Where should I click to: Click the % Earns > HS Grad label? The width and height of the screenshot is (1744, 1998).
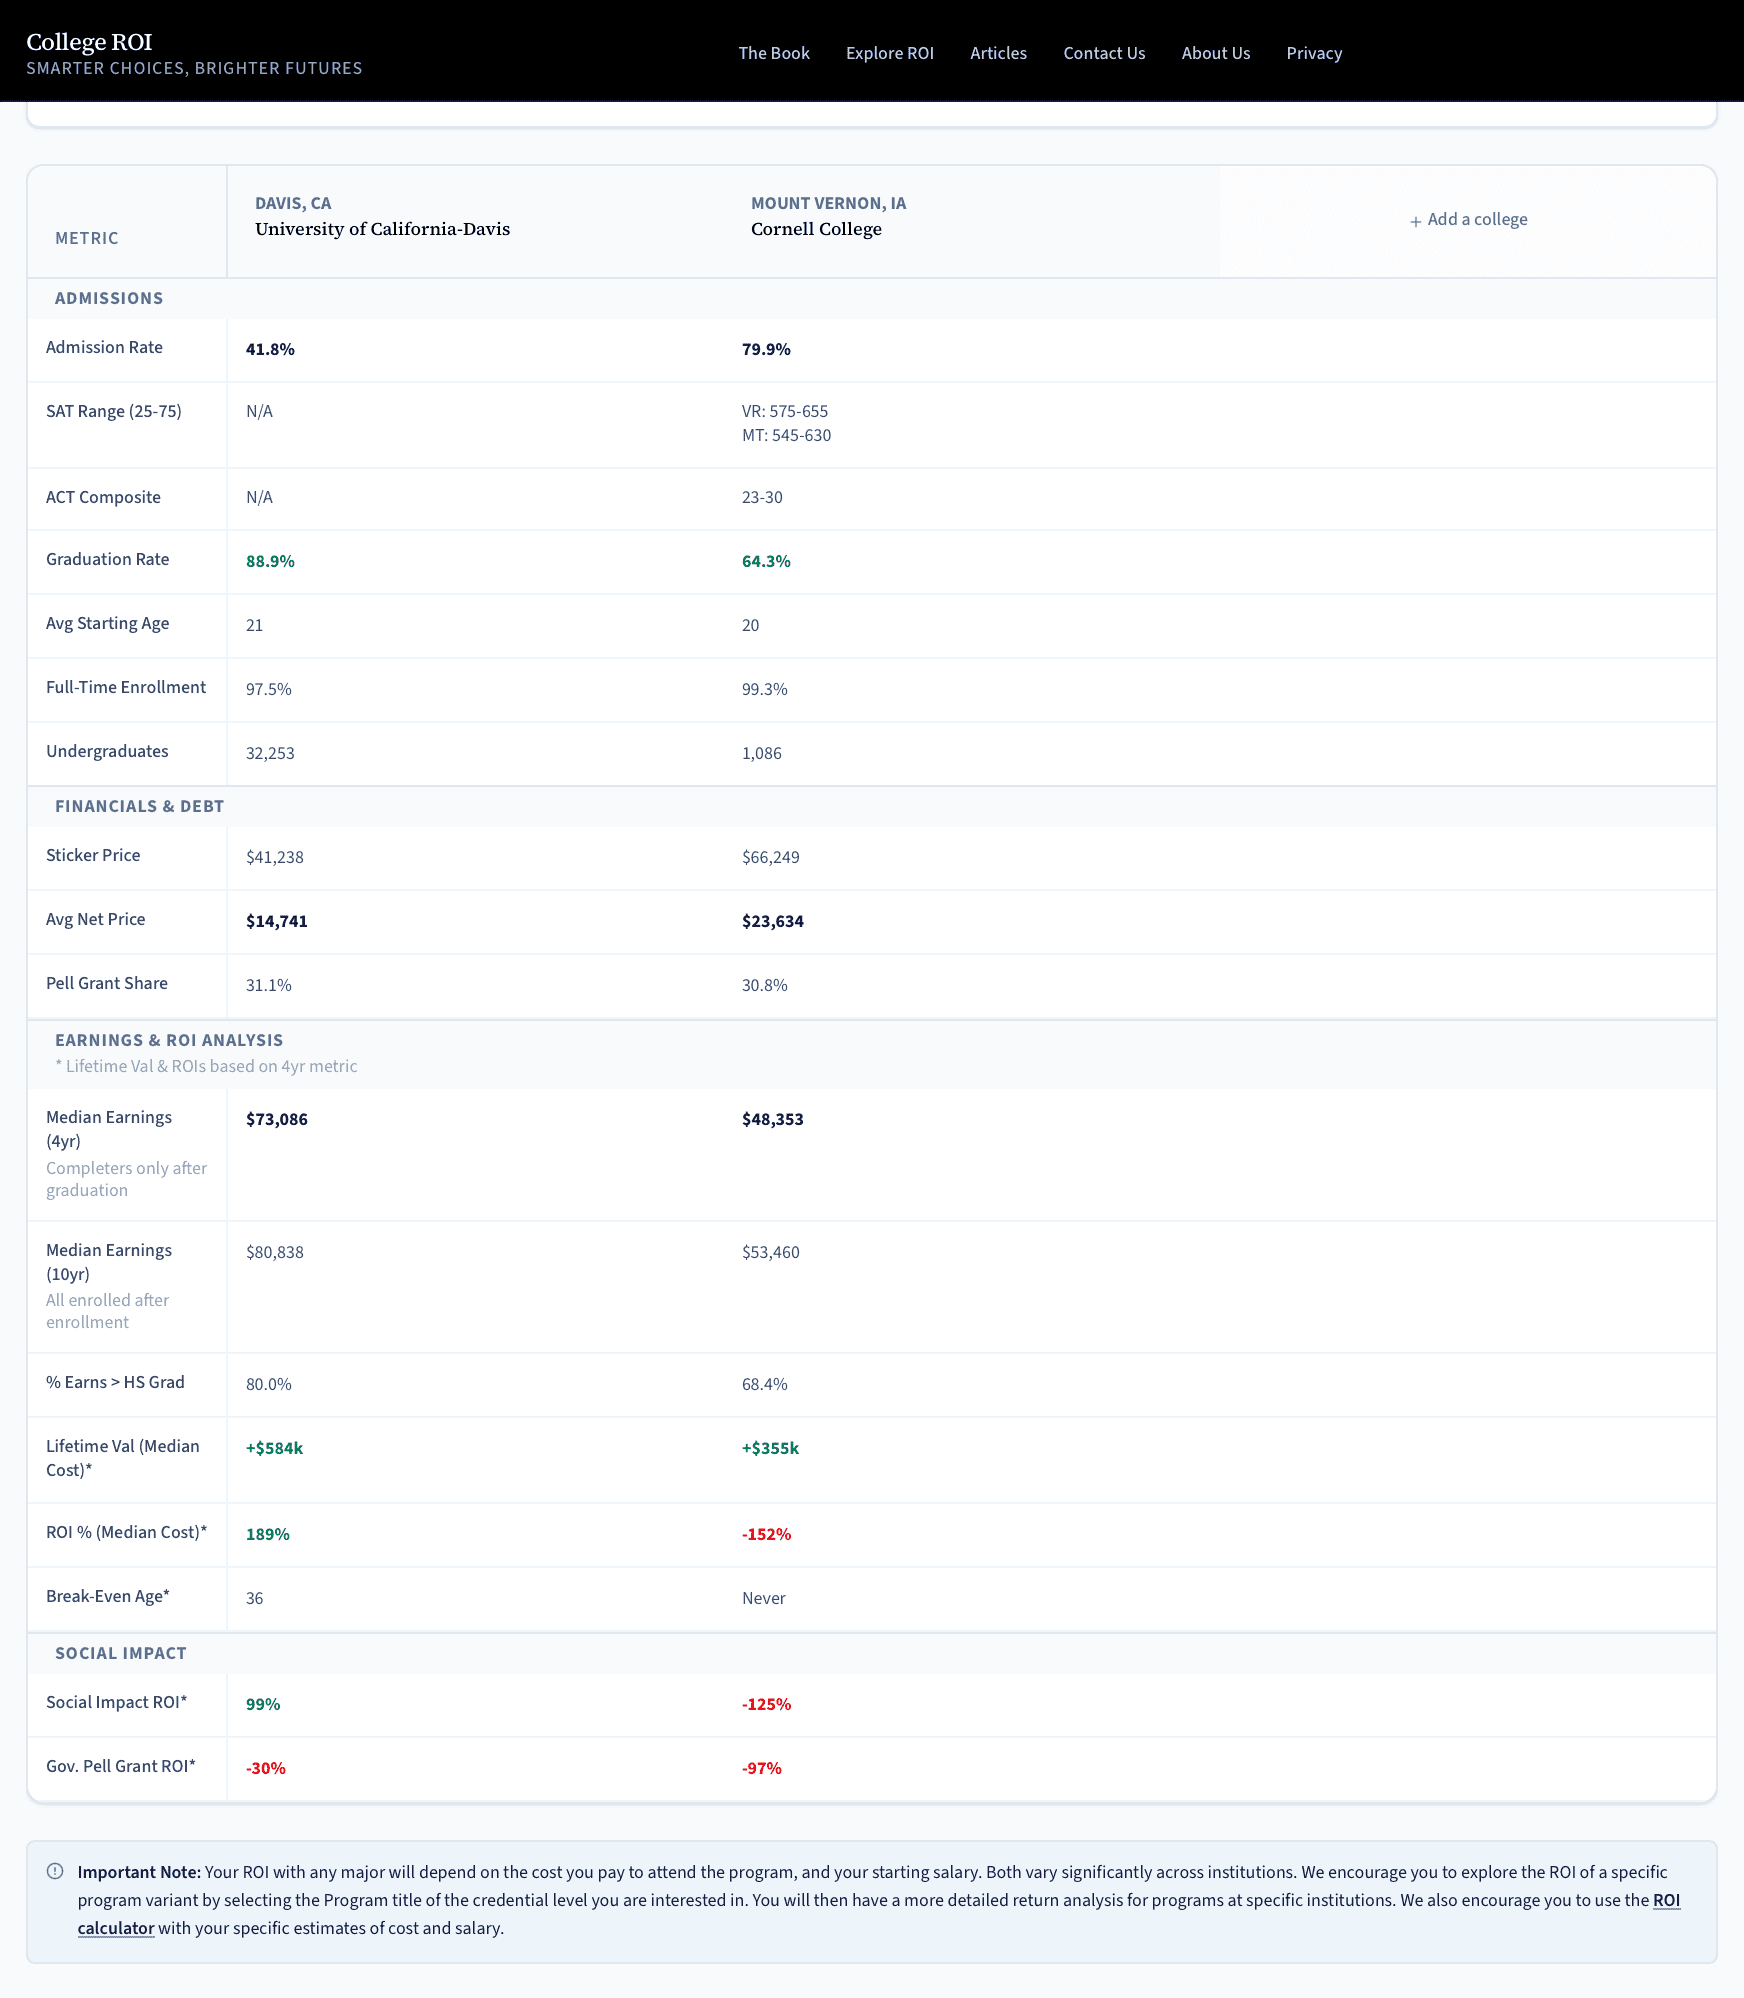pos(115,1382)
